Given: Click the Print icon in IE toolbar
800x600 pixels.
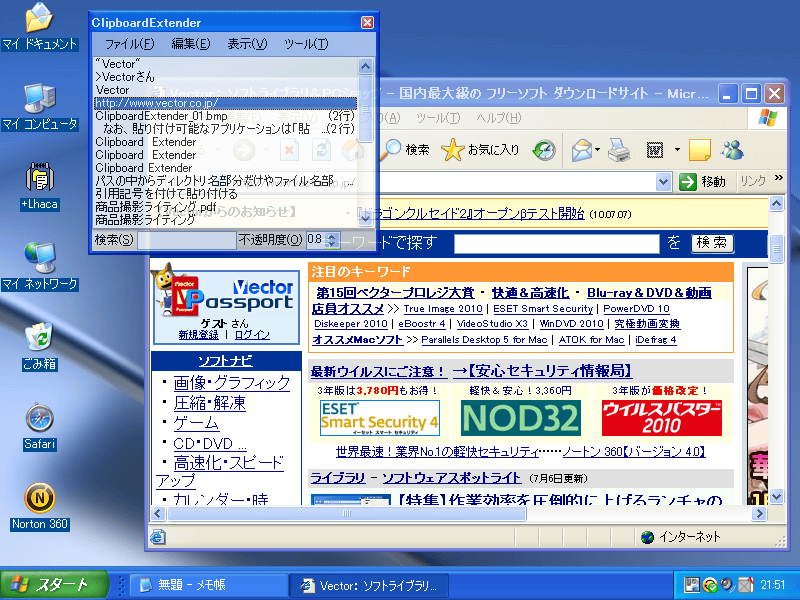Looking at the screenshot, I should coord(619,150).
